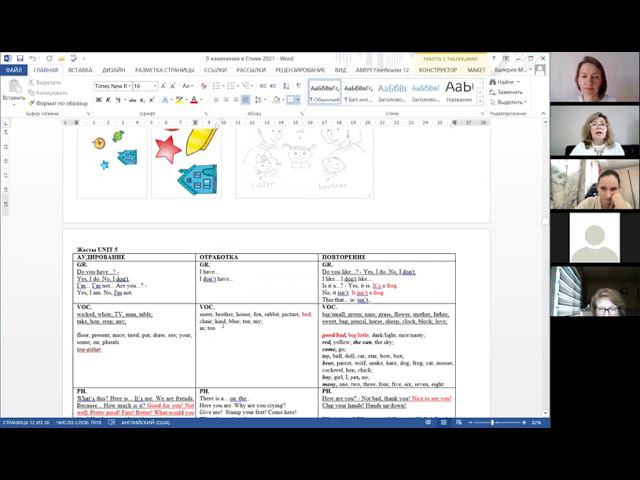The width and height of the screenshot is (640, 480).
Task: Open the font name dropdown Times New Roman
Action: [130, 86]
